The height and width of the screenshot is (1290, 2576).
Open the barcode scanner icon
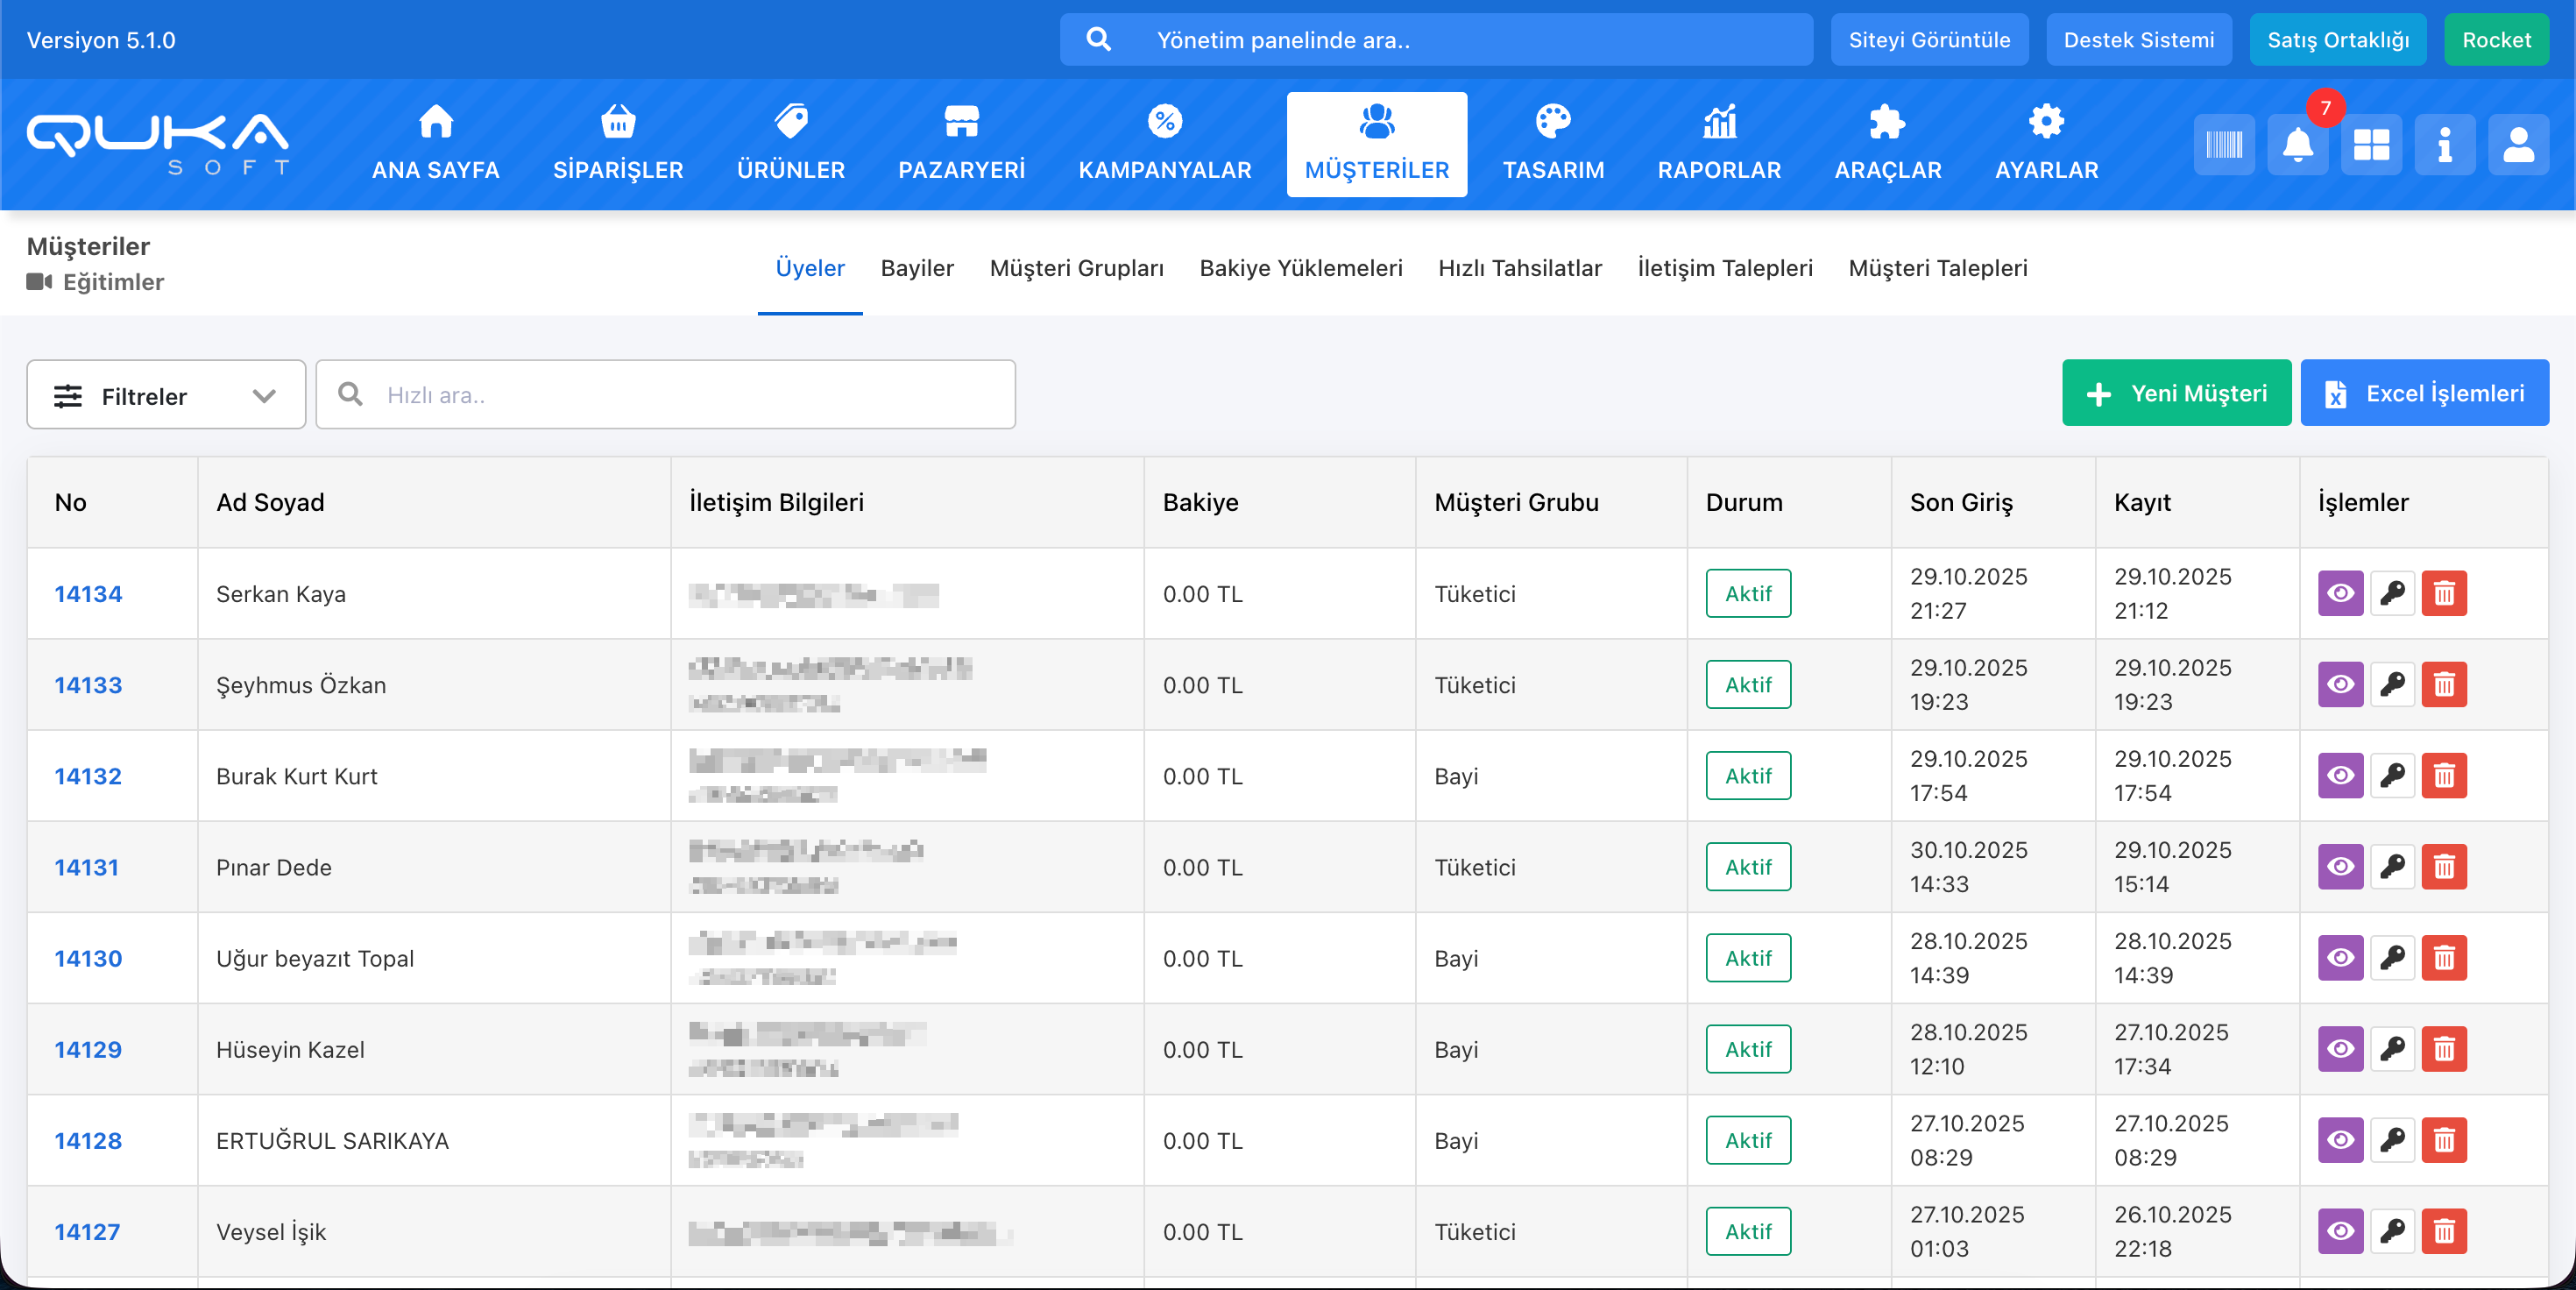2224,145
